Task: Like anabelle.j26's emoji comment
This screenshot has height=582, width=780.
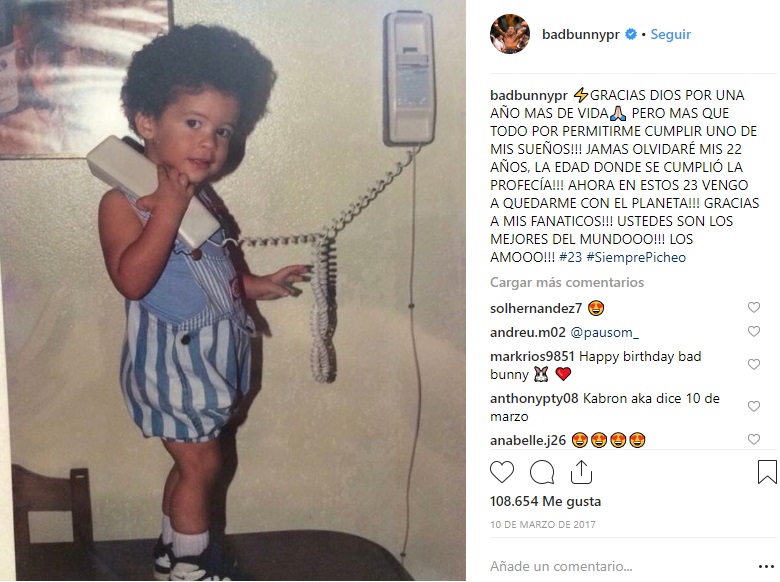Action: click(x=754, y=439)
